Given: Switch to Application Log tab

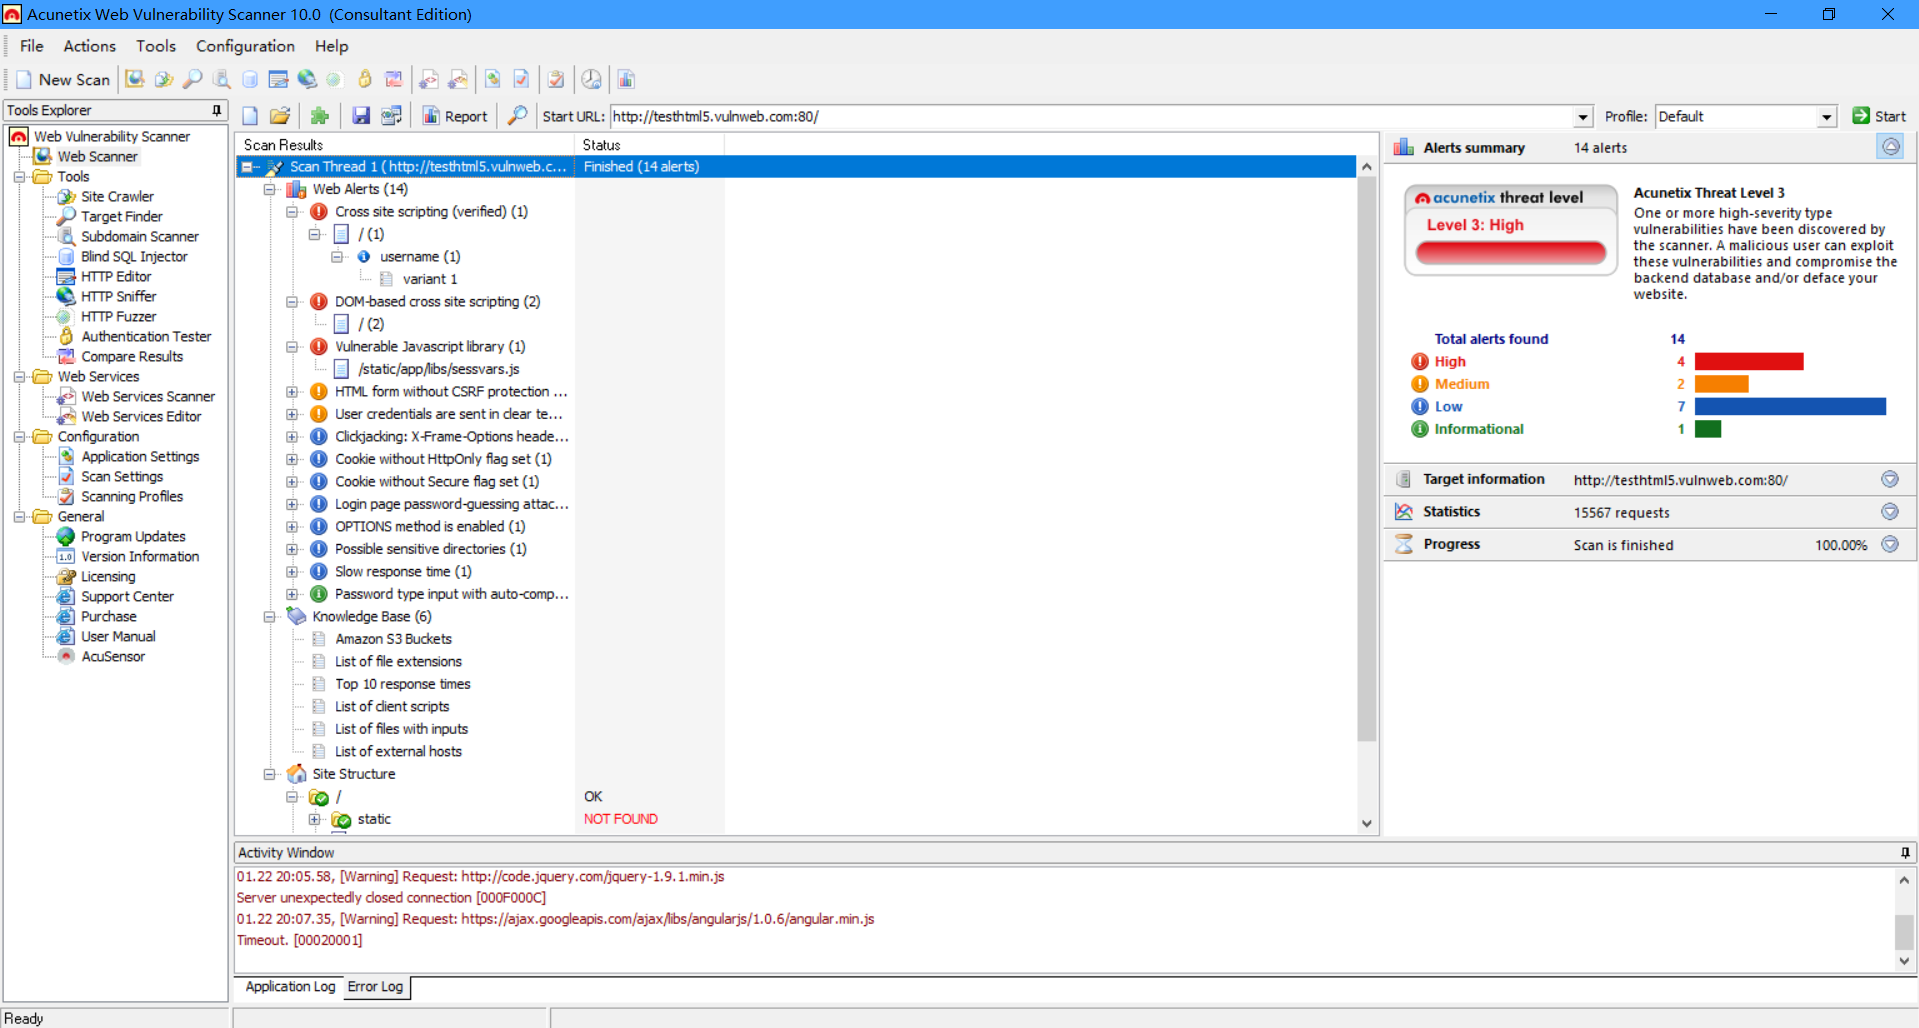Looking at the screenshot, I should [290, 986].
